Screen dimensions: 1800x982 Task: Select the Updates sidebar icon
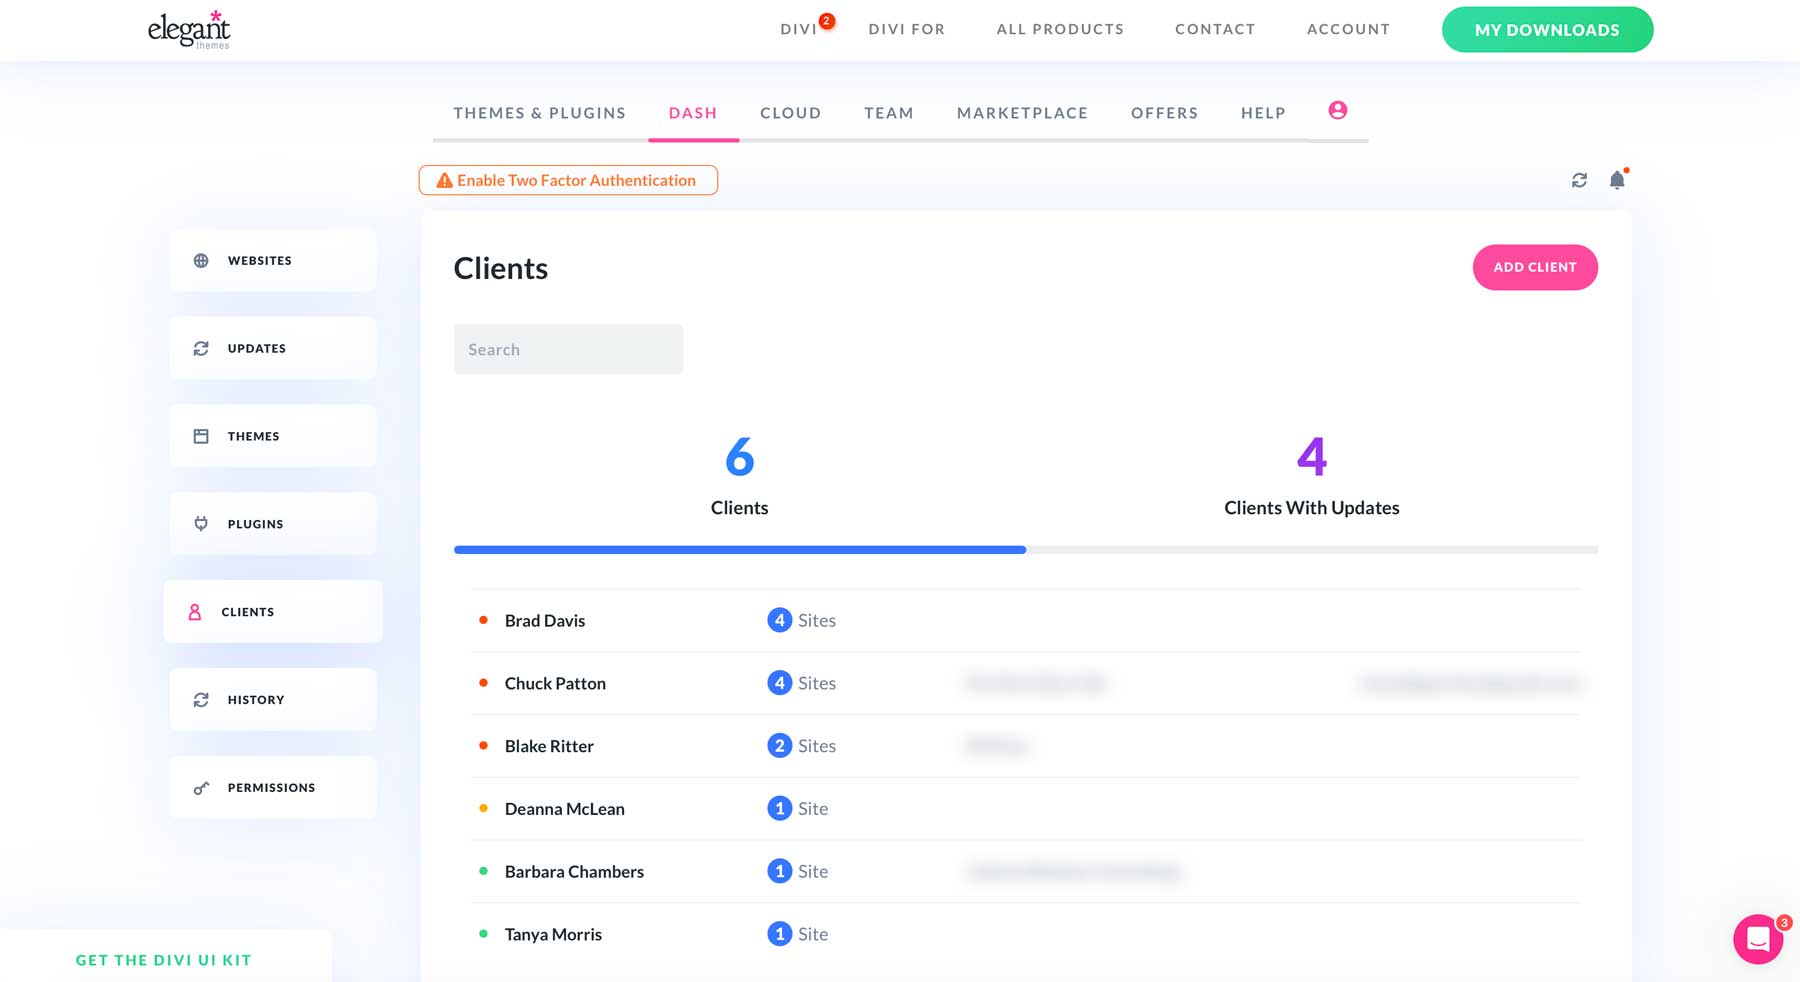click(201, 348)
